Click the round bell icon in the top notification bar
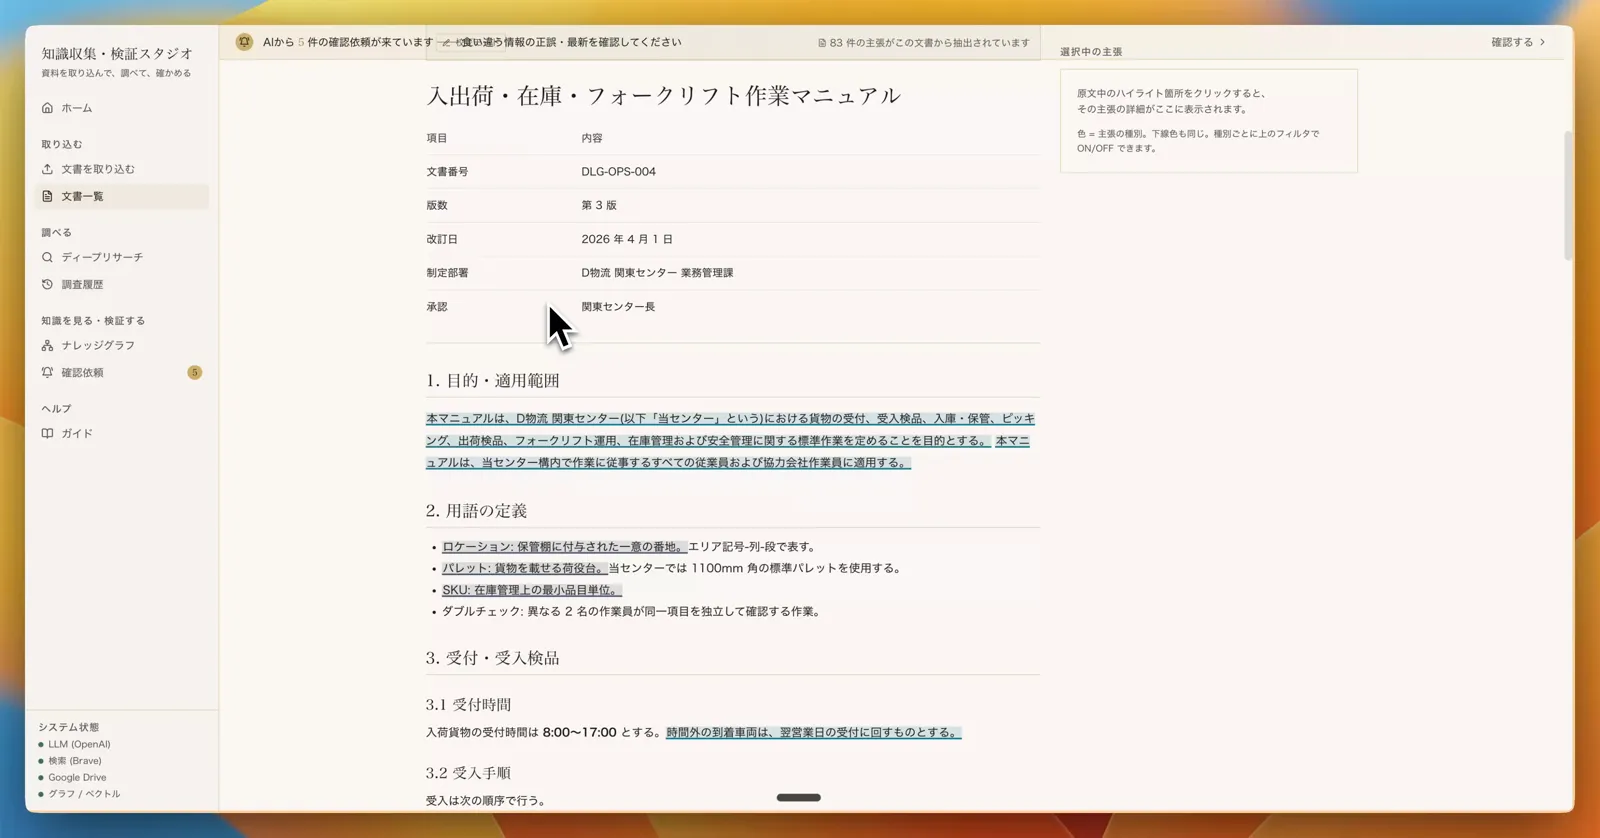This screenshot has width=1600, height=838. coord(244,42)
